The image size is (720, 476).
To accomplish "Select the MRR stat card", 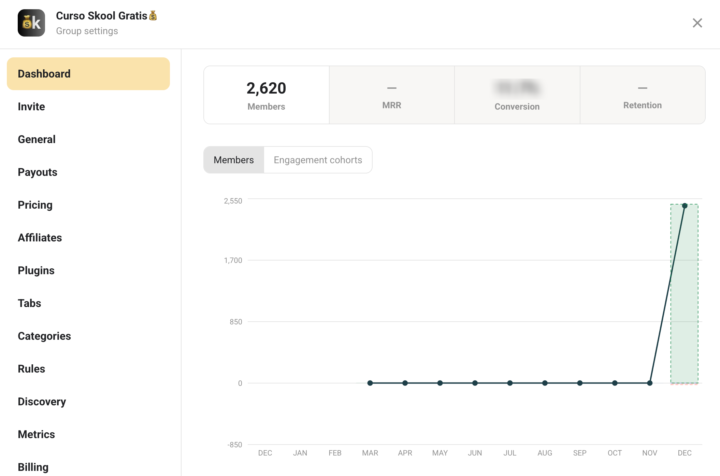I will point(392,95).
